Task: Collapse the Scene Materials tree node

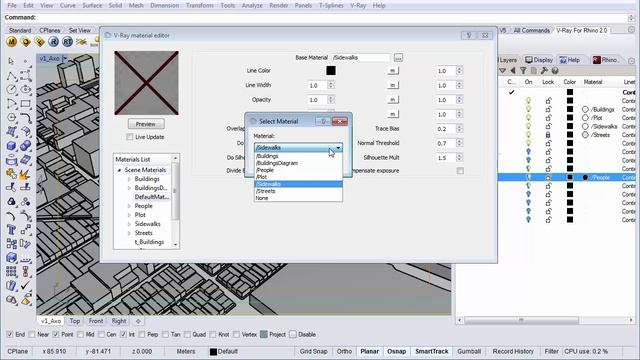Action: coord(119,170)
